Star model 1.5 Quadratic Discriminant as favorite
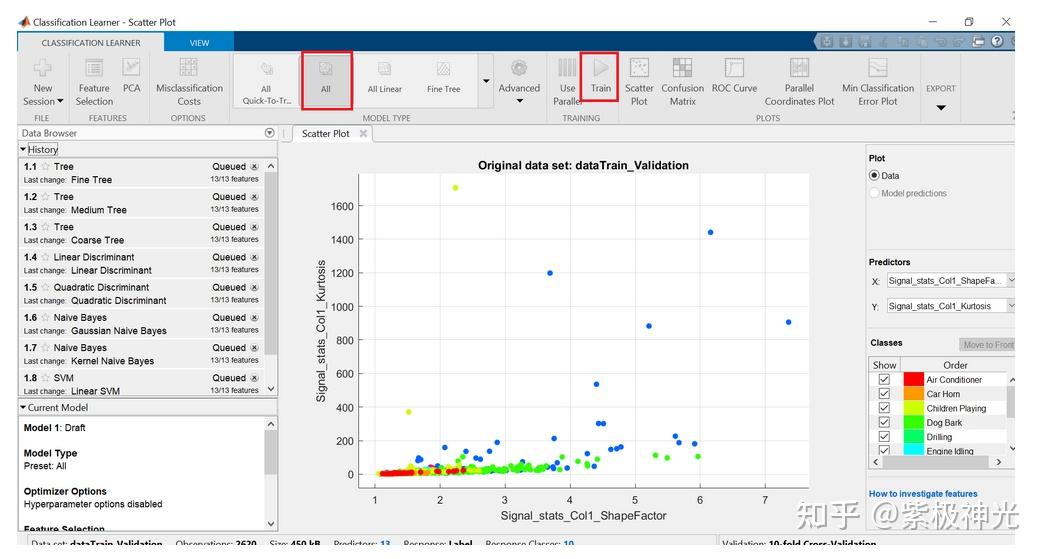Image resolution: width=1047 pixels, height=559 pixels. pyautogui.click(x=45, y=287)
